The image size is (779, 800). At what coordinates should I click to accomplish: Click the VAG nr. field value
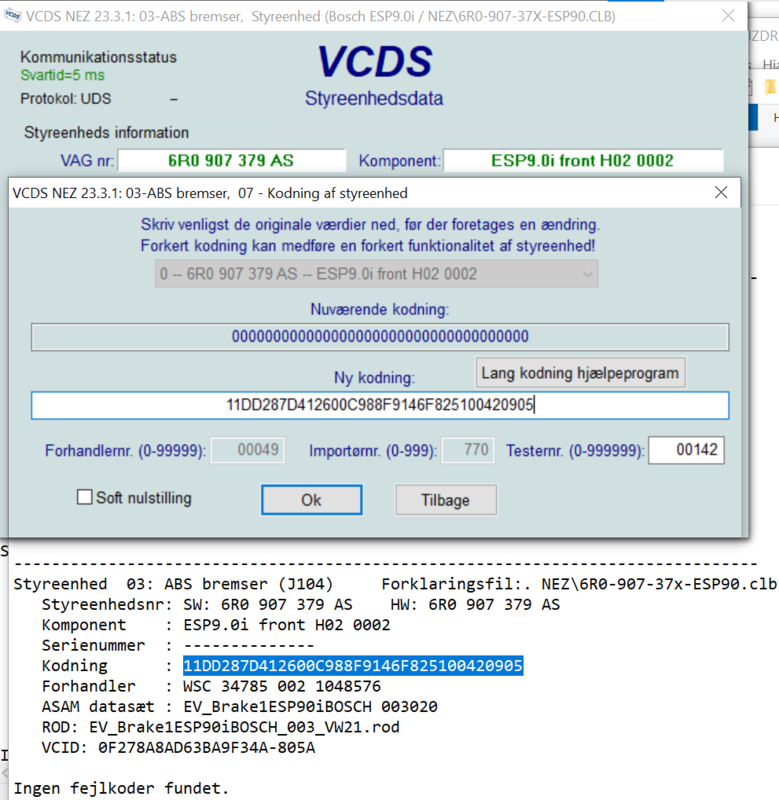pos(232,160)
